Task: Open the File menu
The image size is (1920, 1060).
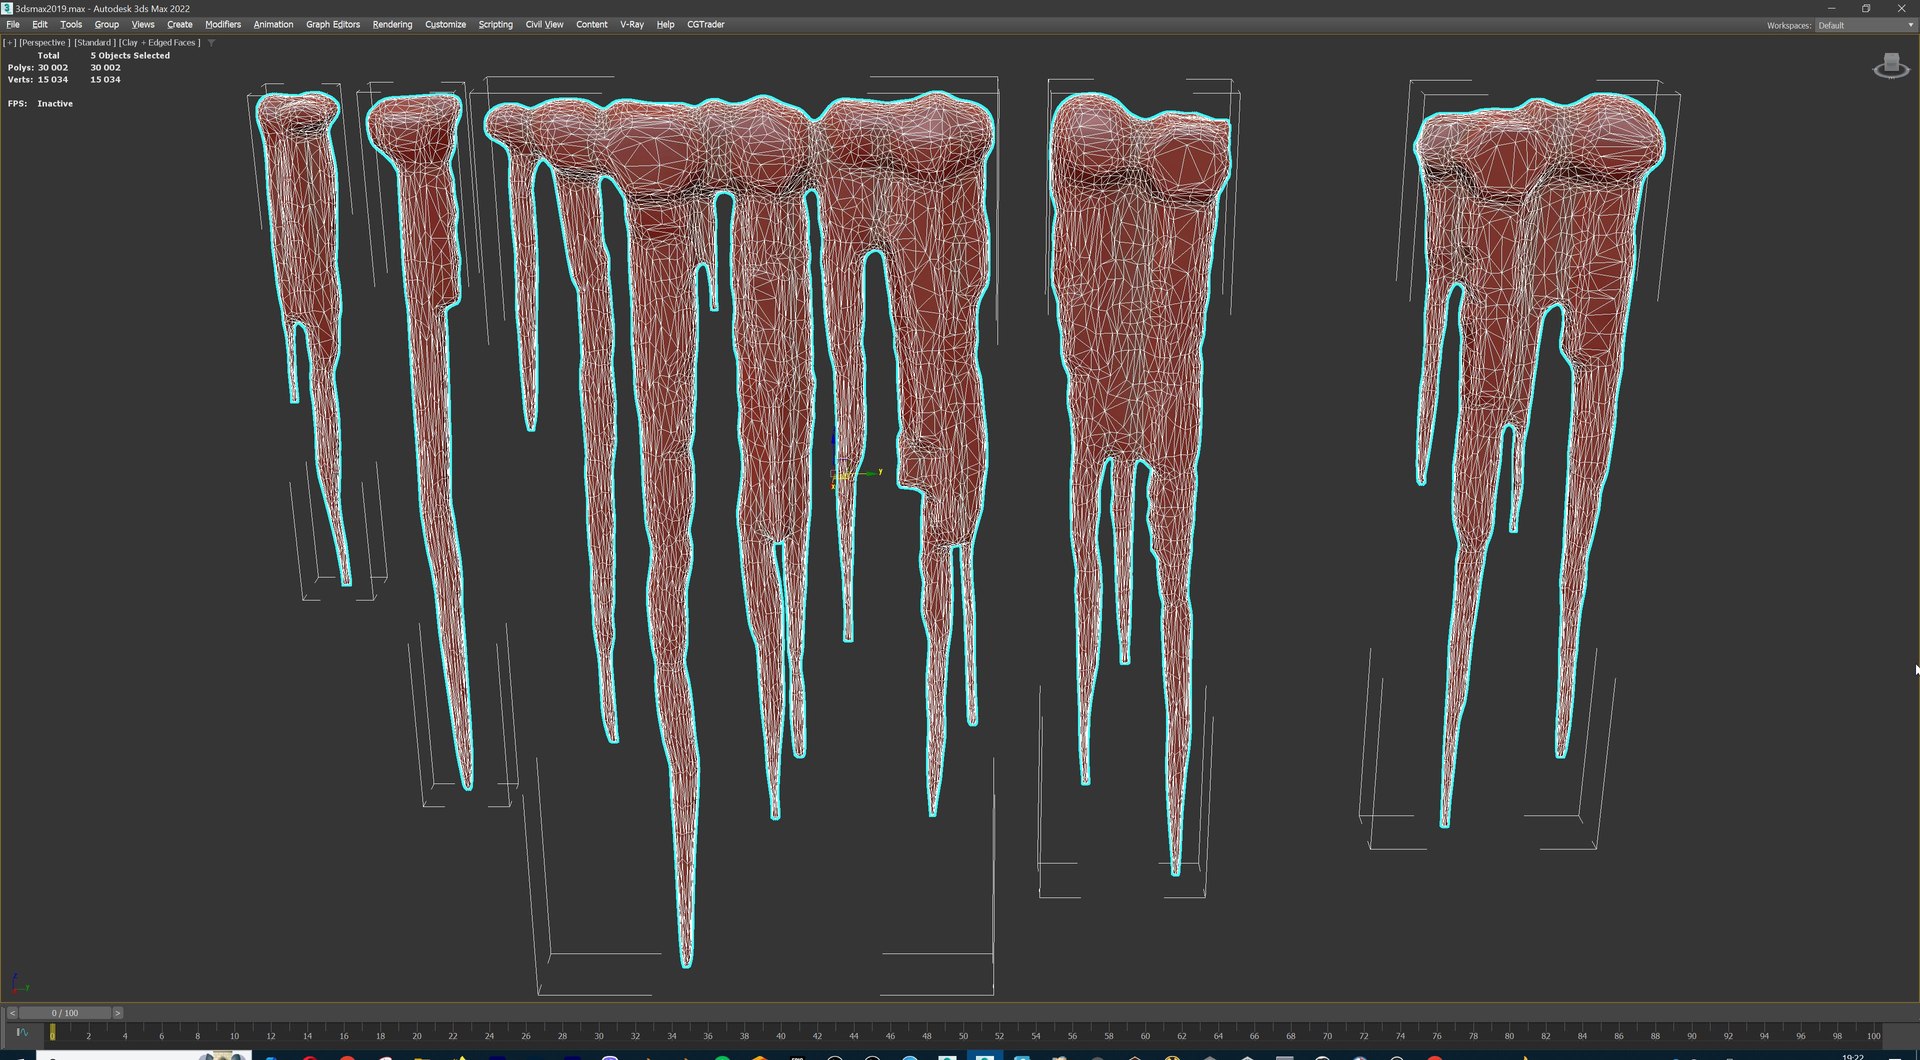Action: [13, 24]
